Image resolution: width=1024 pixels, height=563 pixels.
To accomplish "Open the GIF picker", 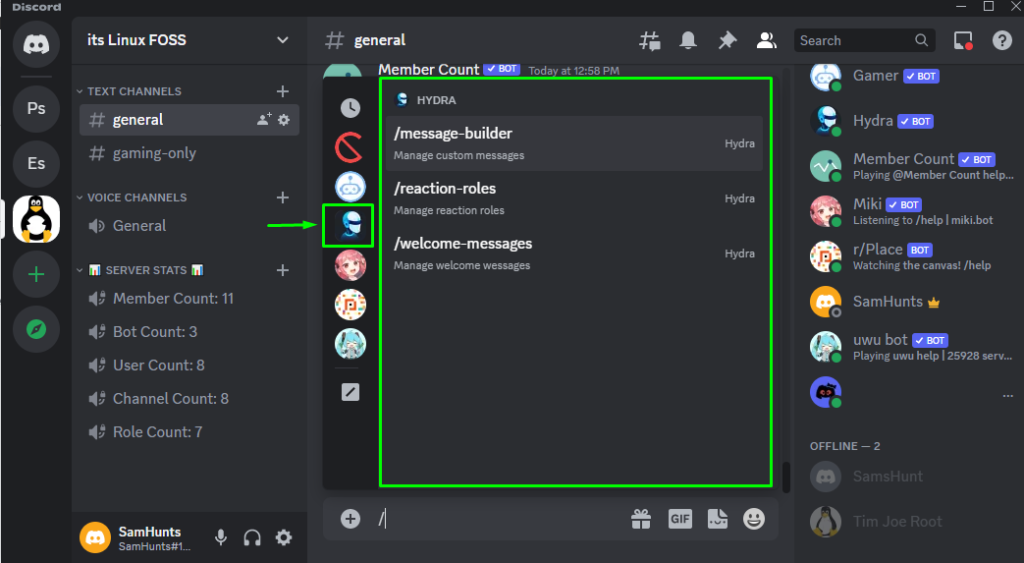I will coord(680,519).
